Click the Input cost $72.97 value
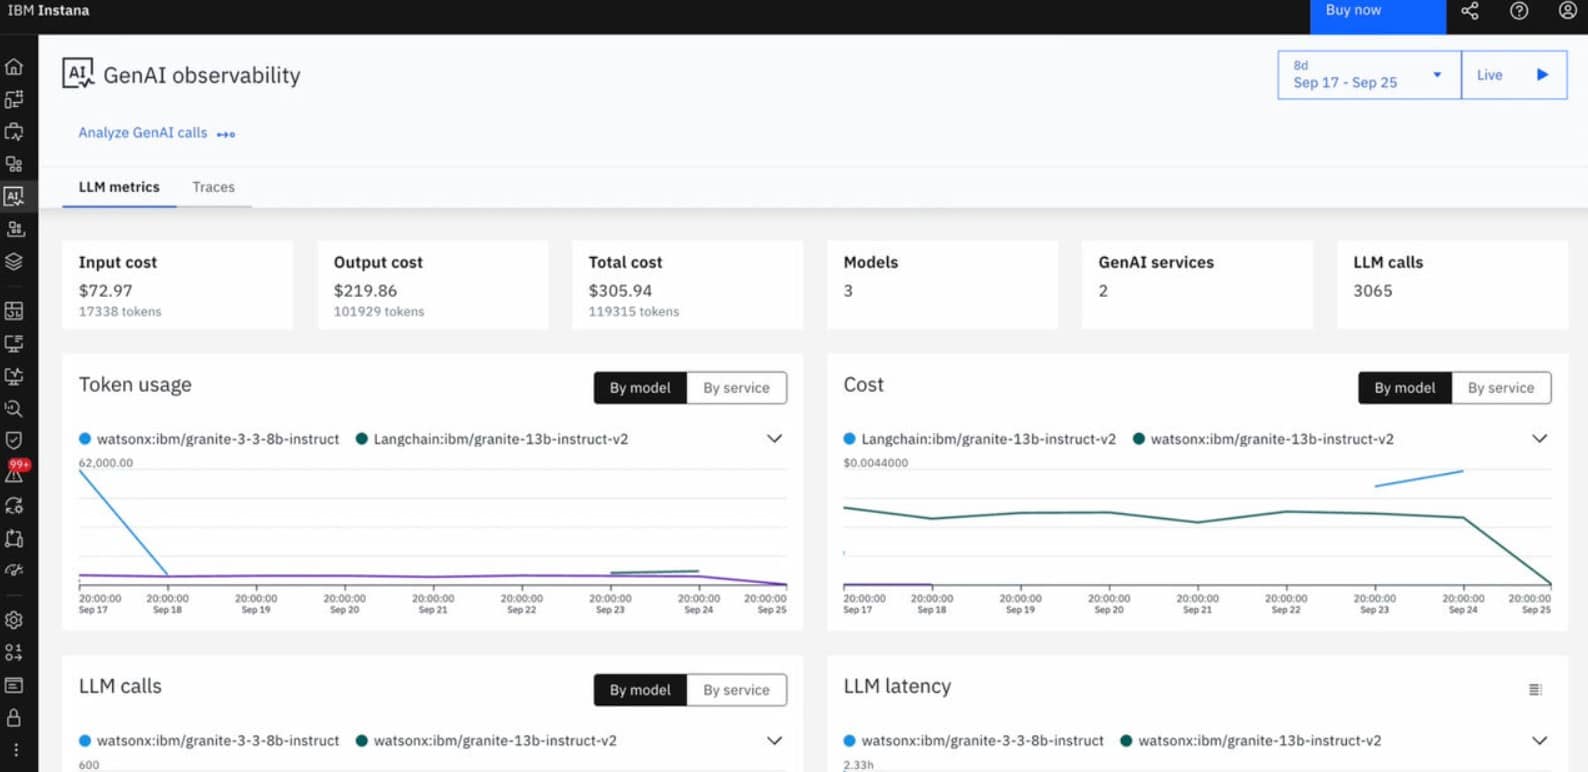Viewport: 1588px width, 772px height. click(105, 291)
